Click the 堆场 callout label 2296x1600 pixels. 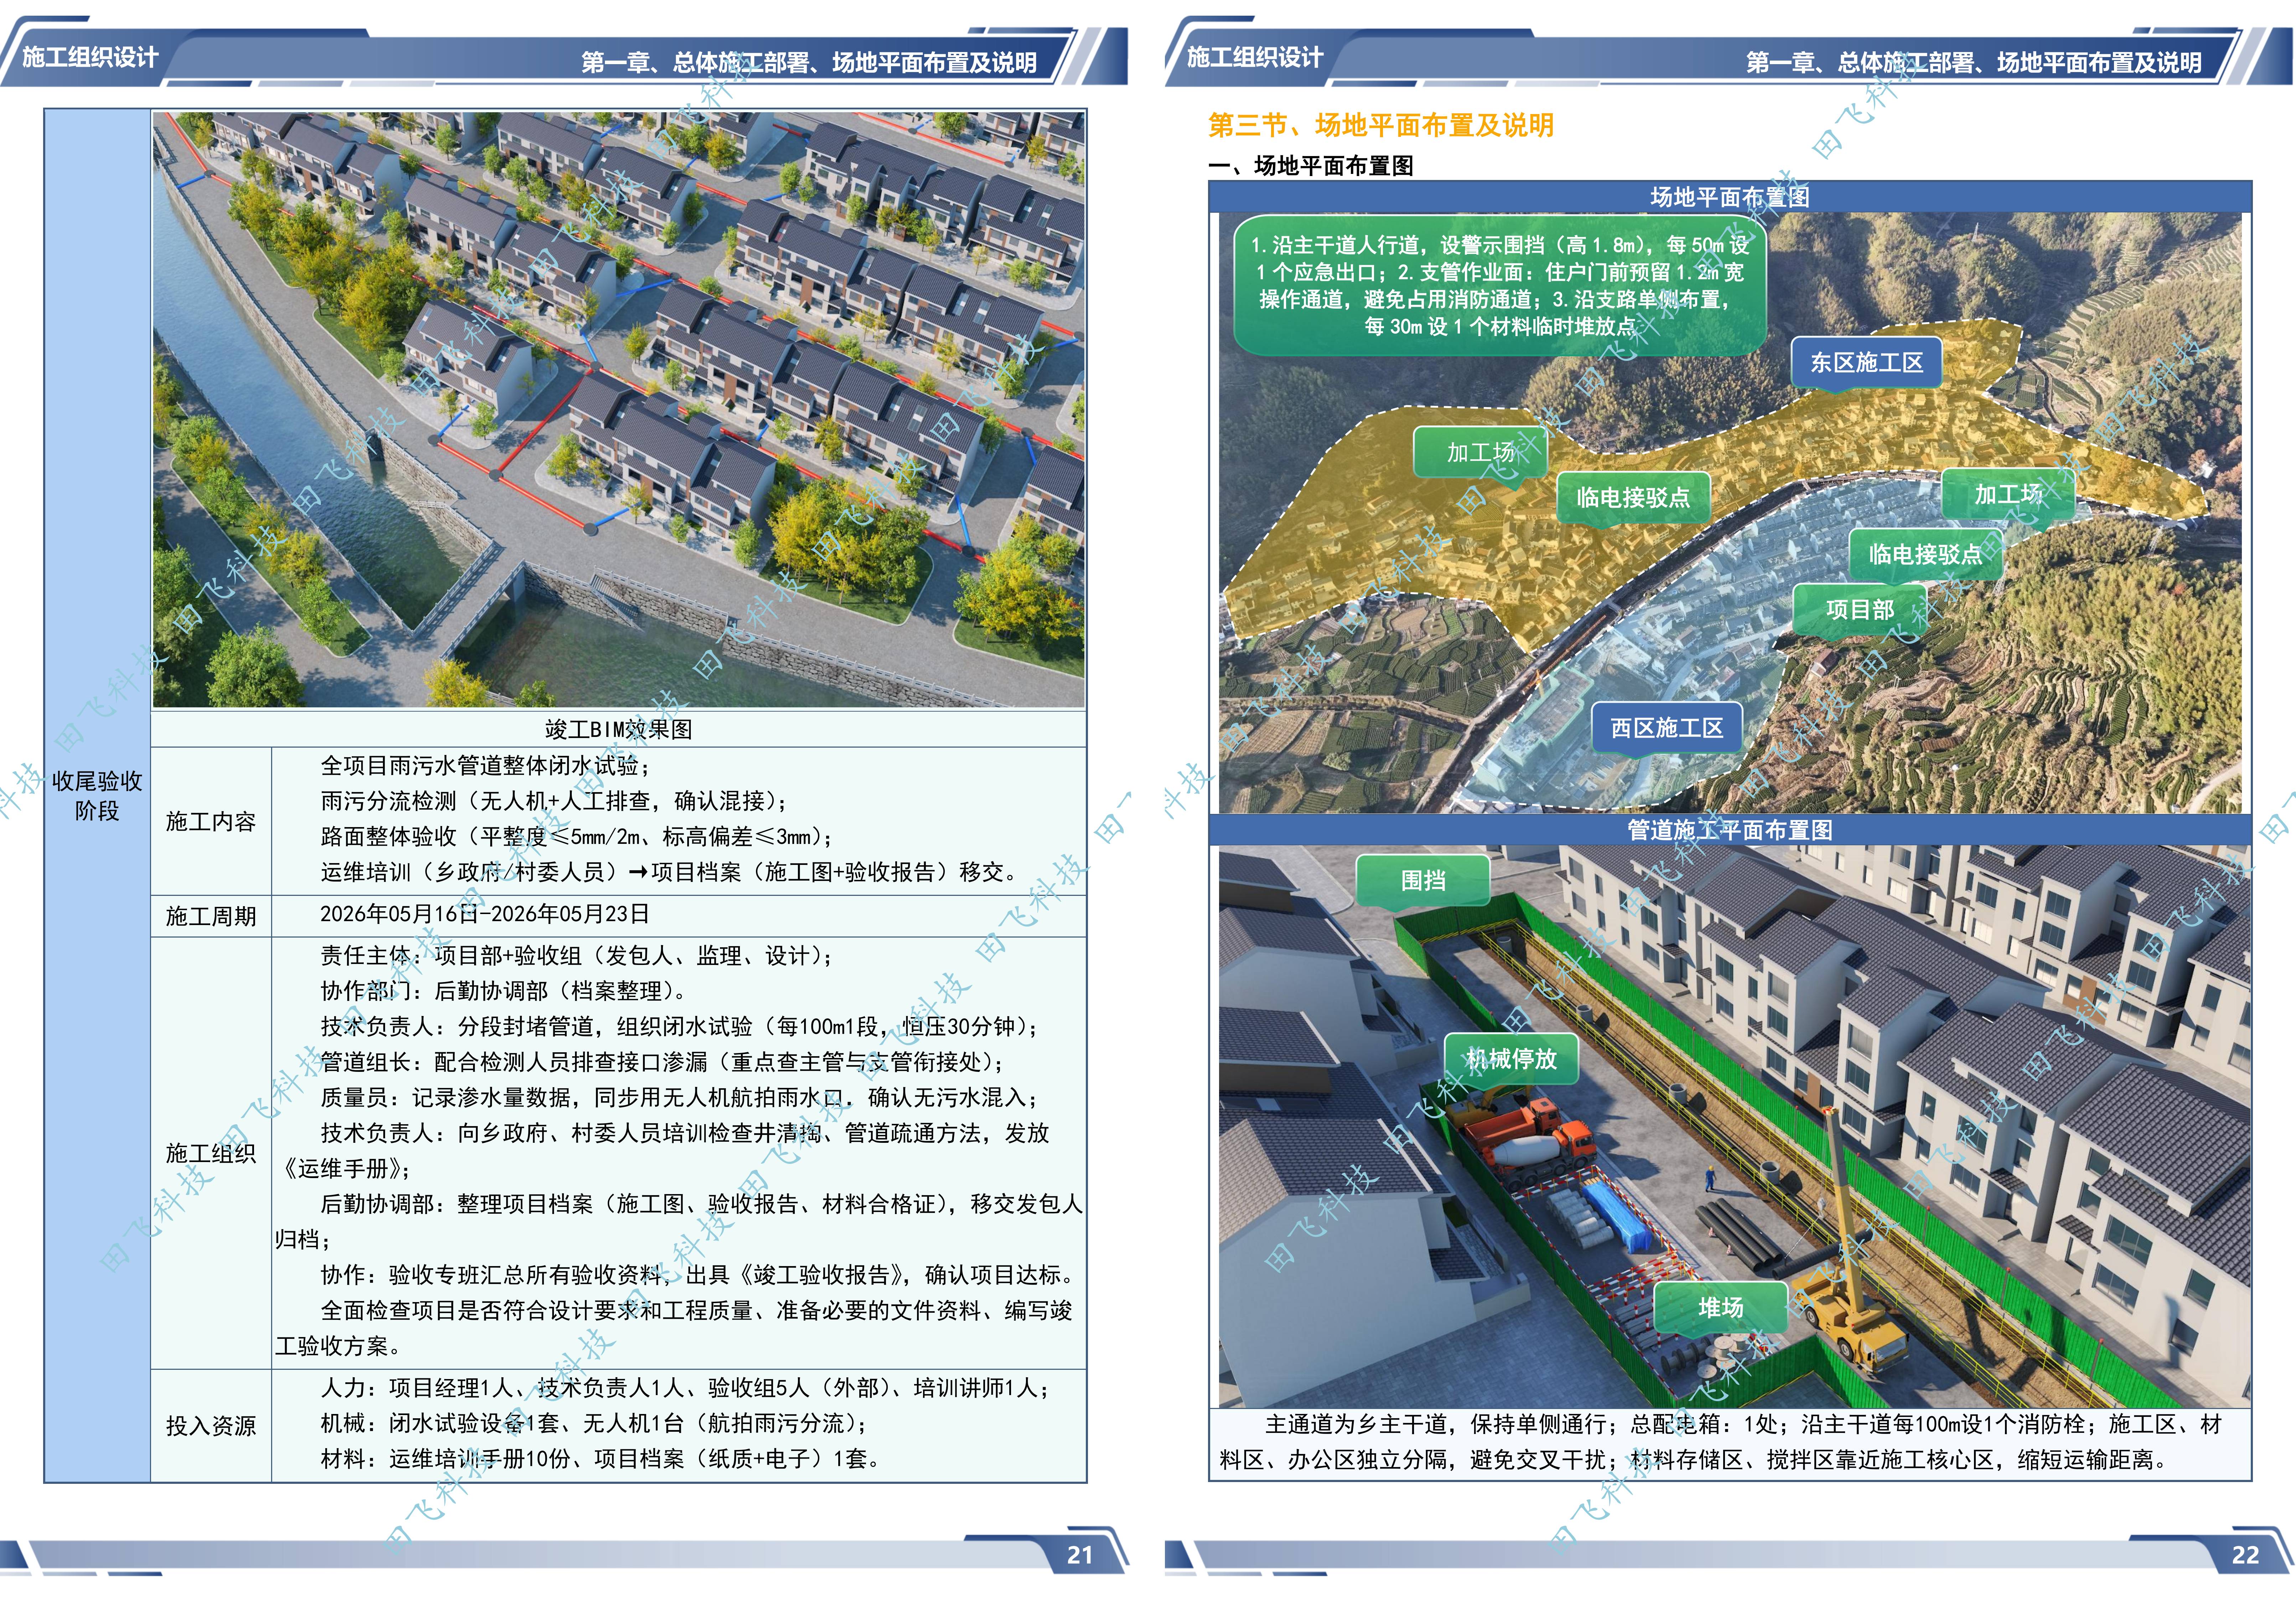click(1721, 1307)
